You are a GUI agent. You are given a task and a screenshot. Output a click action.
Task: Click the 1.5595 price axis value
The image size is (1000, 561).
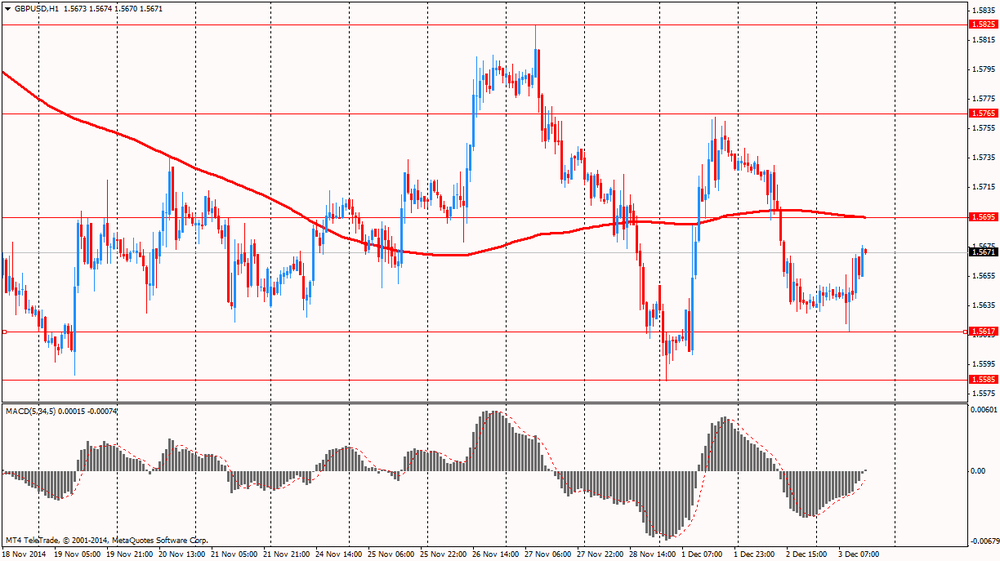tap(984, 364)
